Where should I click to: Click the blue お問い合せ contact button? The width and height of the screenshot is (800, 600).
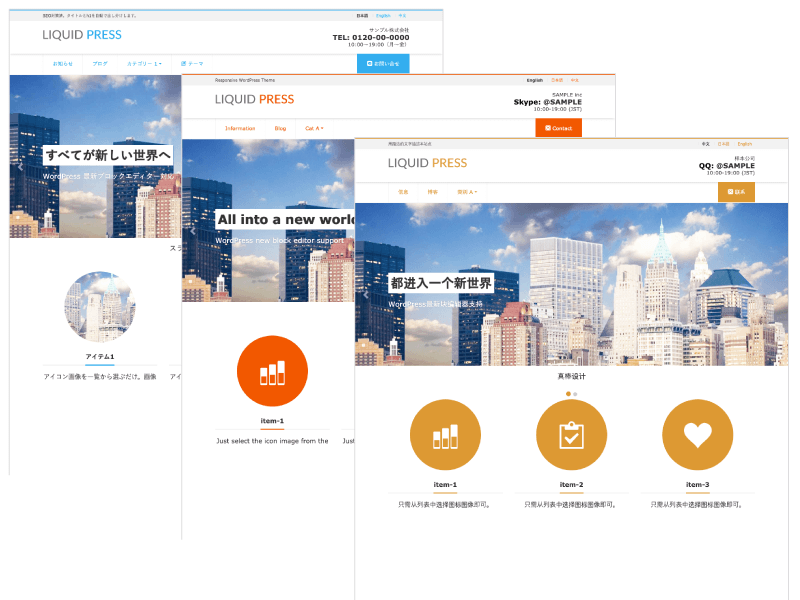point(383,64)
